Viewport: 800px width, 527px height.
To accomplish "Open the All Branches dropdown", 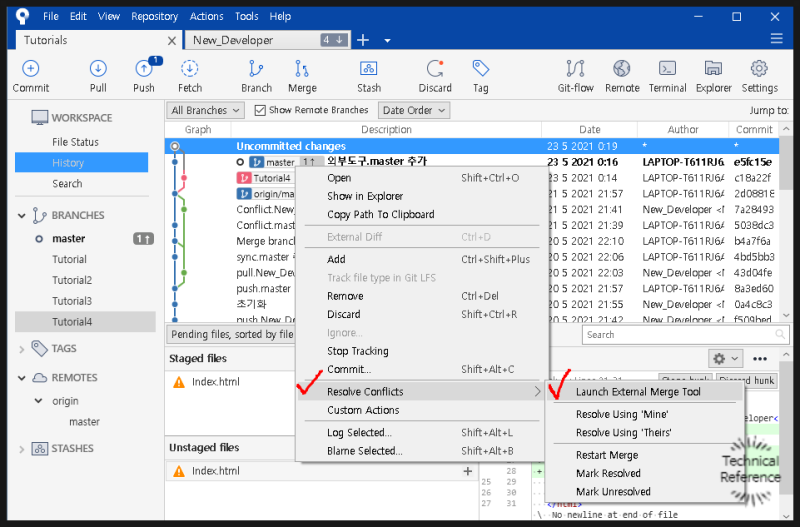I will [x=205, y=110].
